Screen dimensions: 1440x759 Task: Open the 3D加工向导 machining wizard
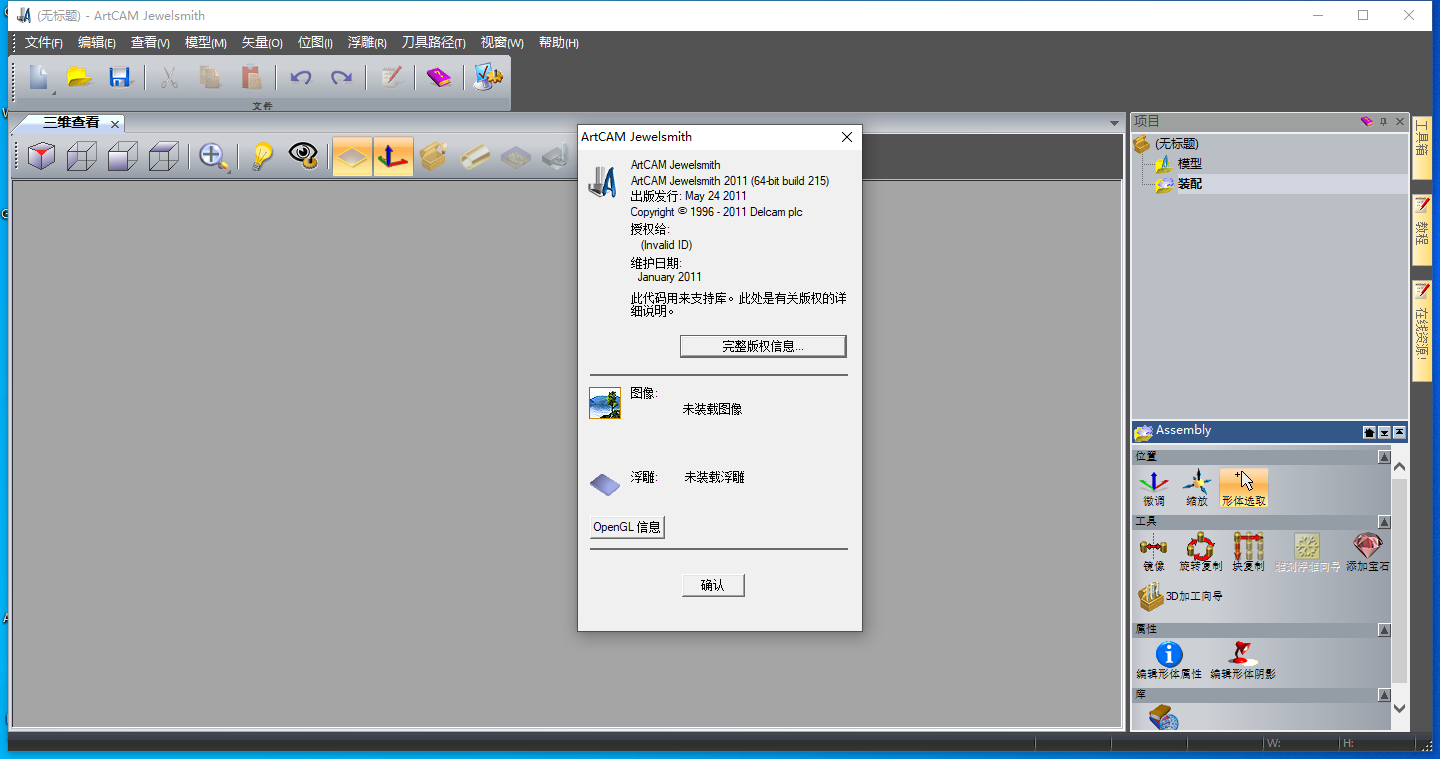pyautogui.click(x=1180, y=596)
